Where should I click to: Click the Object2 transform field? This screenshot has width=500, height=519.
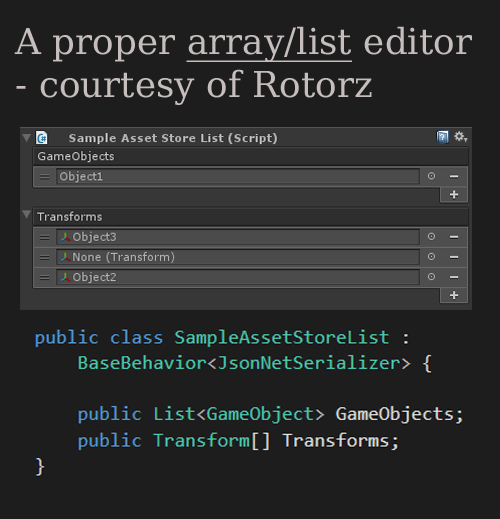tap(238, 277)
